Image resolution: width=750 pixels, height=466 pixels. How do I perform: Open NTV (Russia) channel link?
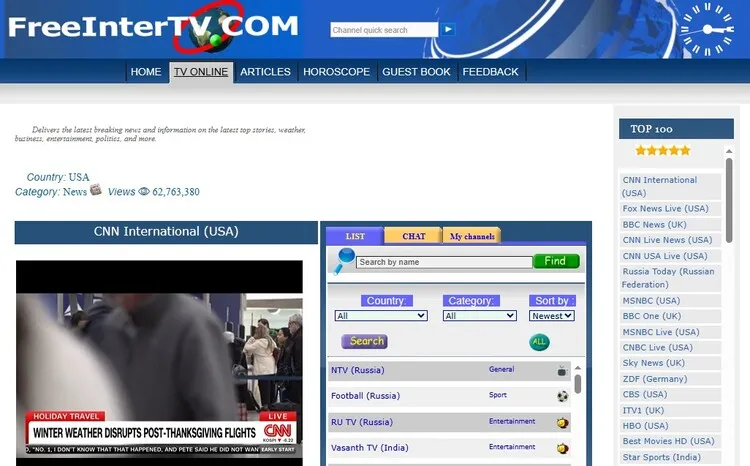[x=358, y=370]
